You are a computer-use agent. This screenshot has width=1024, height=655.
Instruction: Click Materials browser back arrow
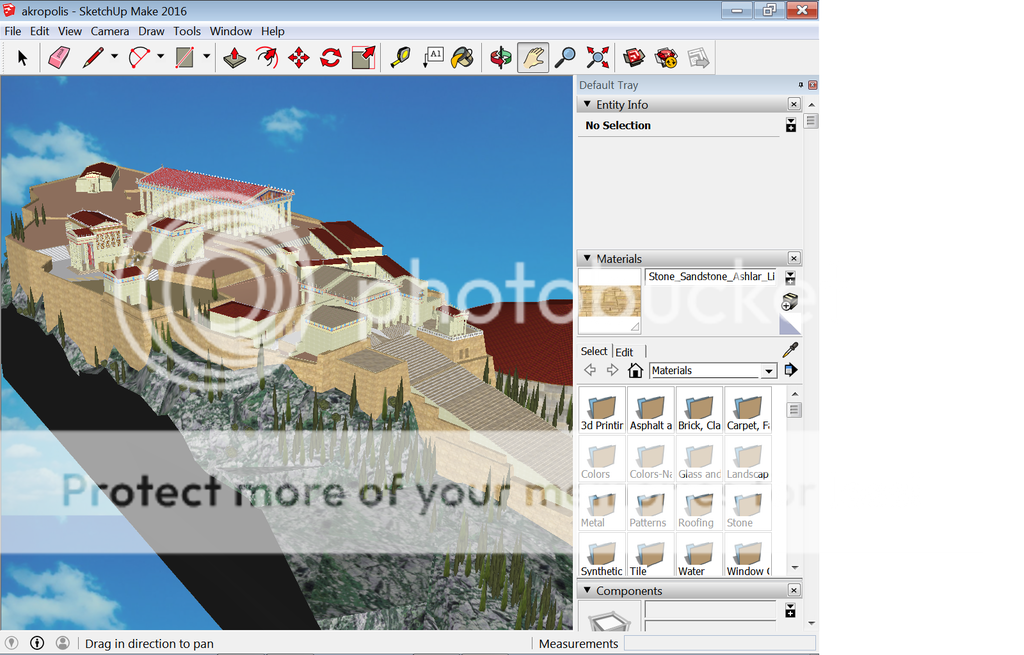click(590, 370)
